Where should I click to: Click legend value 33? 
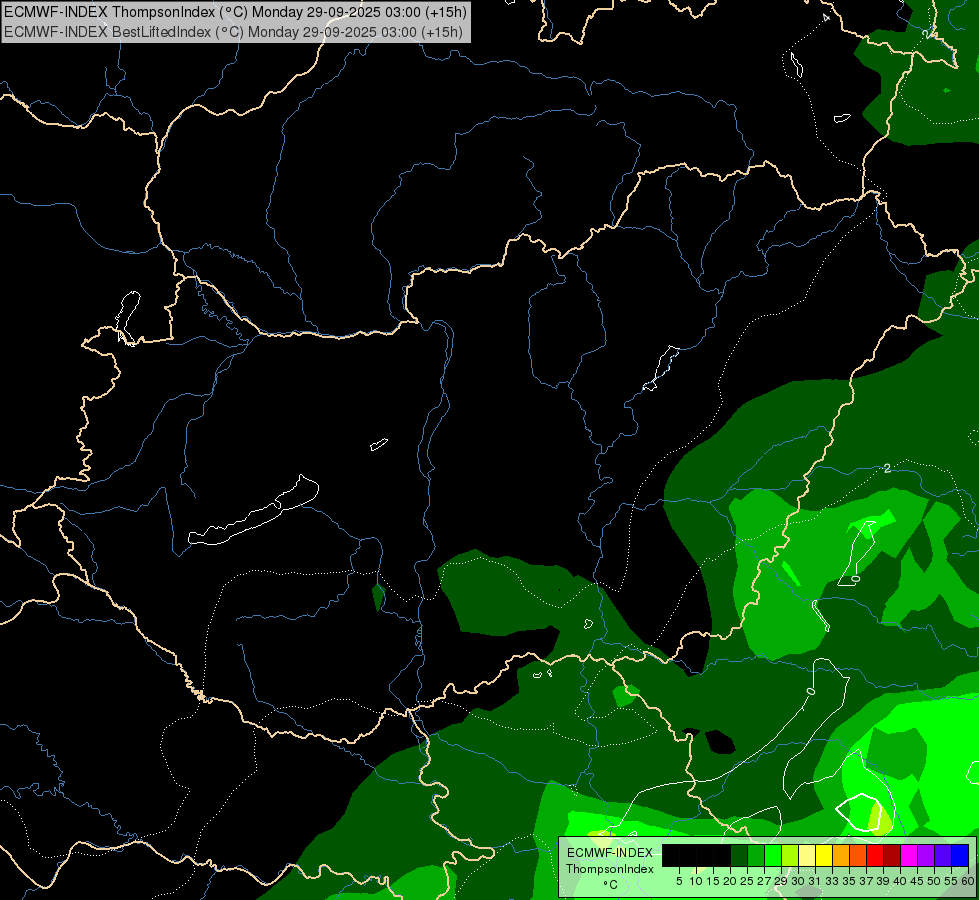pos(832,881)
